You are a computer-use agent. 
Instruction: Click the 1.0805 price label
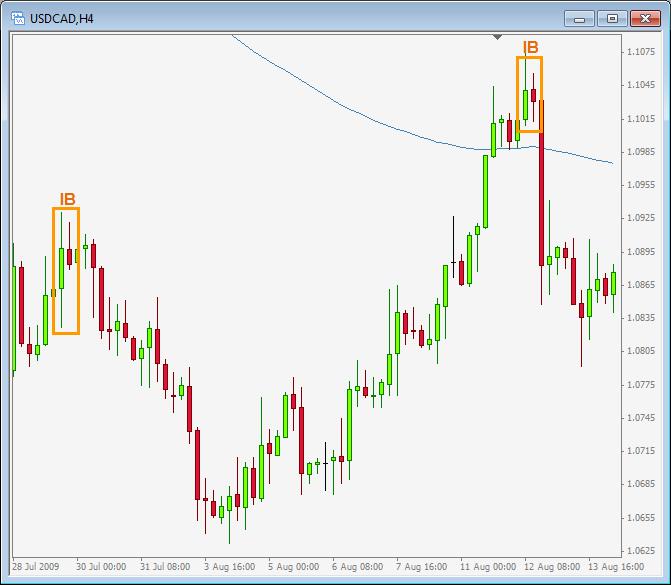coord(641,351)
